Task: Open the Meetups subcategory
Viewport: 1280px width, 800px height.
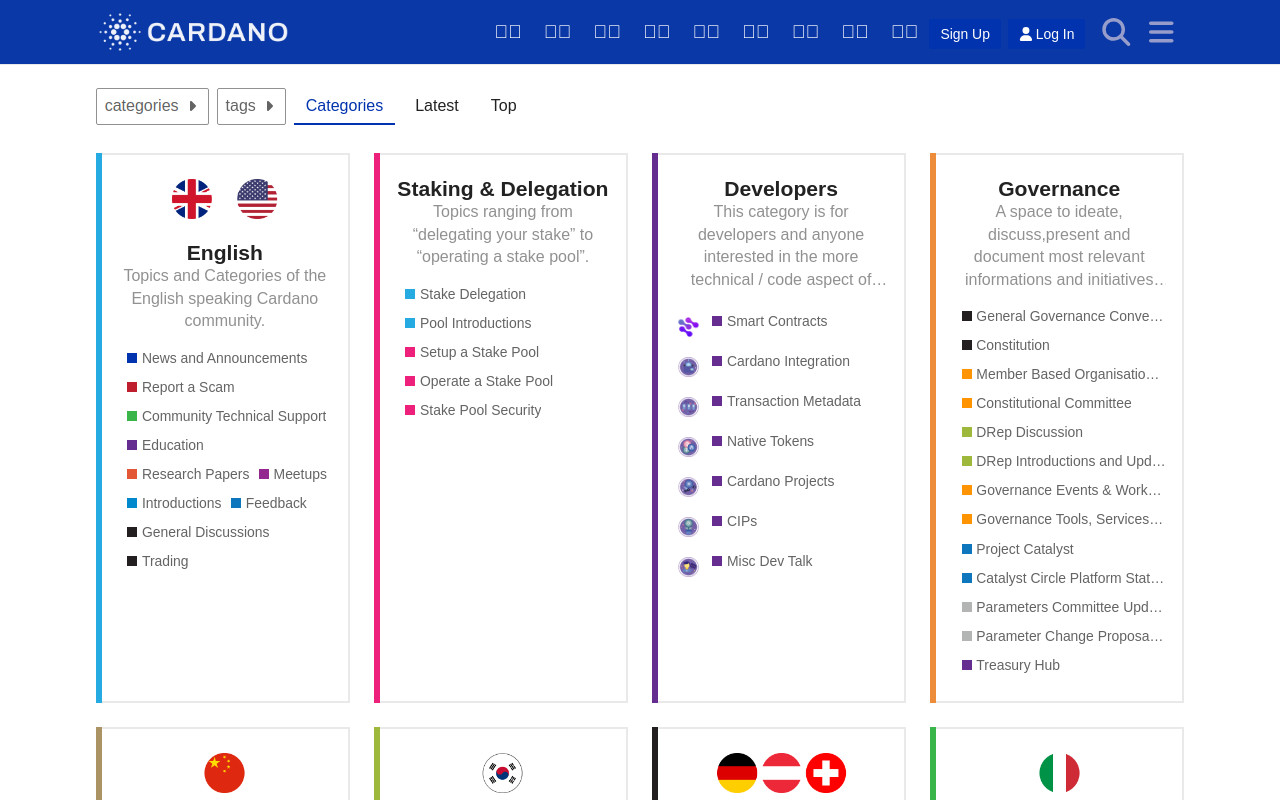Action: pyautogui.click(x=293, y=474)
